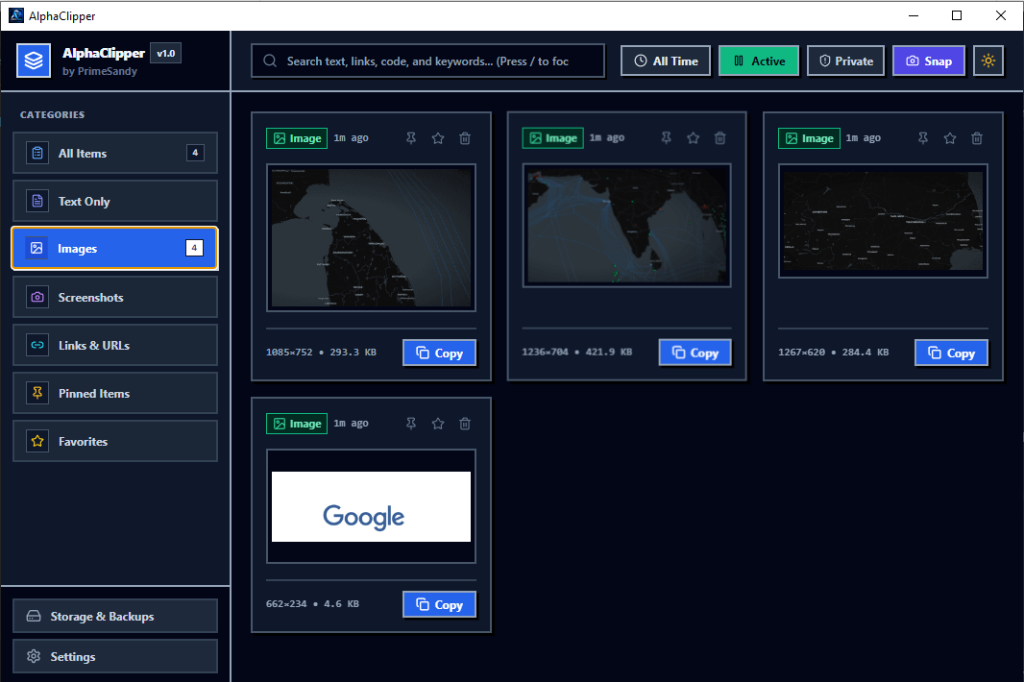Pin the 1267×620 image clip
Viewport: 1024px width, 682px height.
coord(923,138)
